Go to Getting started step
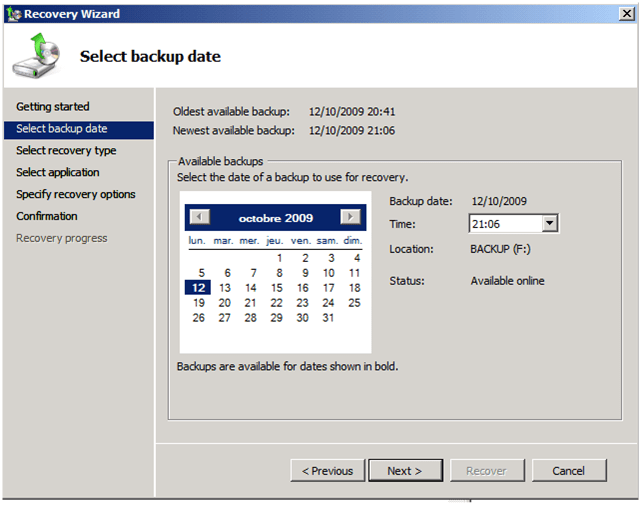This screenshot has height=506, width=642. click(x=53, y=107)
